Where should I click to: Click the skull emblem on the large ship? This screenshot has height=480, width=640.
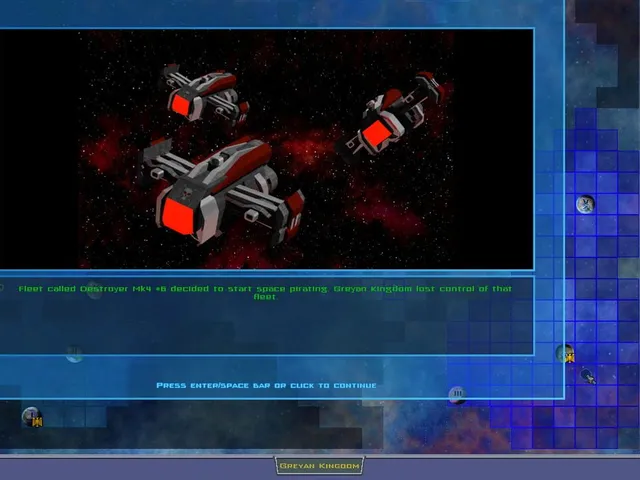(x=187, y=192)
